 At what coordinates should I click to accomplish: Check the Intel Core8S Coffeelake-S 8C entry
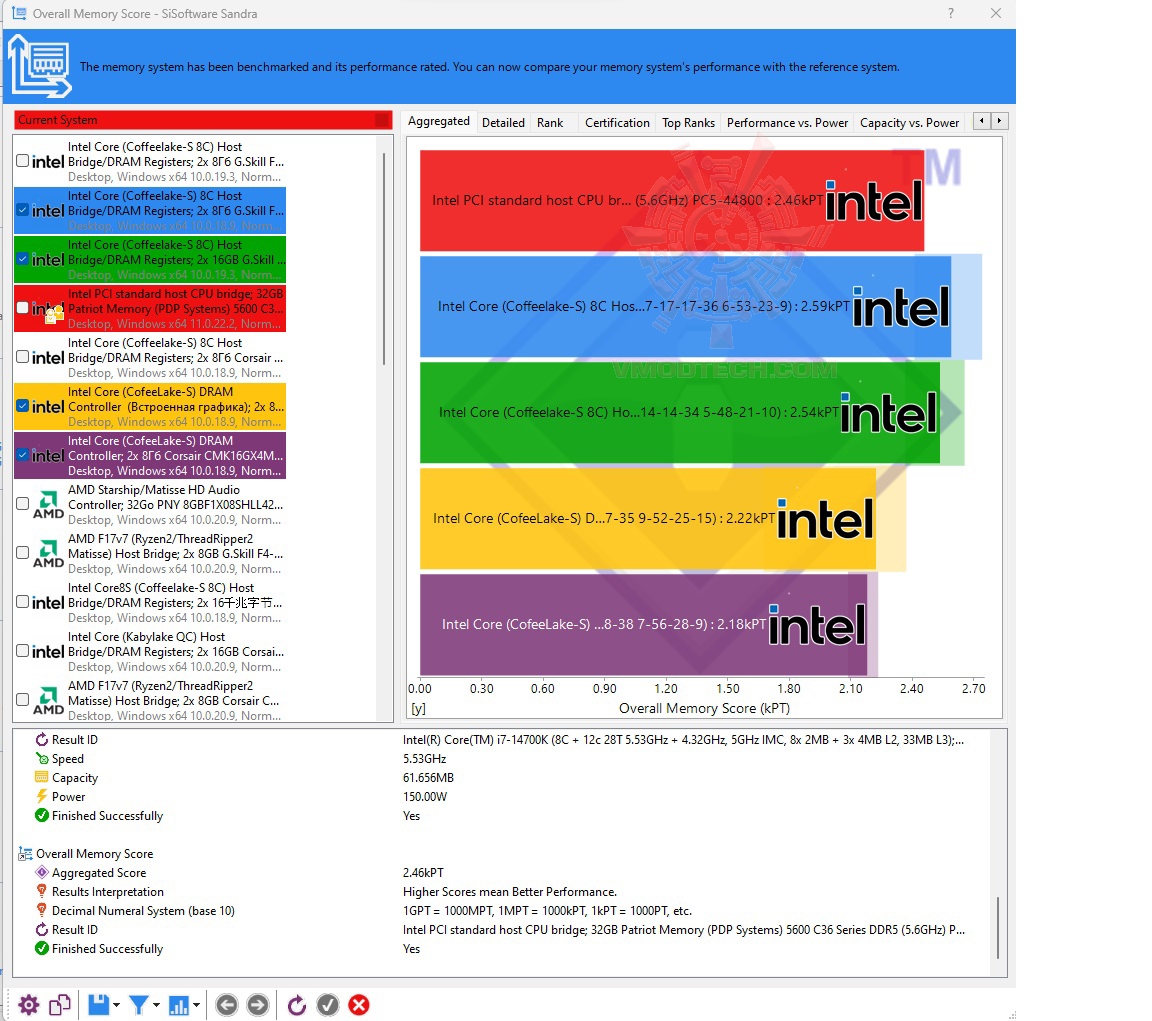pyautogui.click(x=23, y=602)
